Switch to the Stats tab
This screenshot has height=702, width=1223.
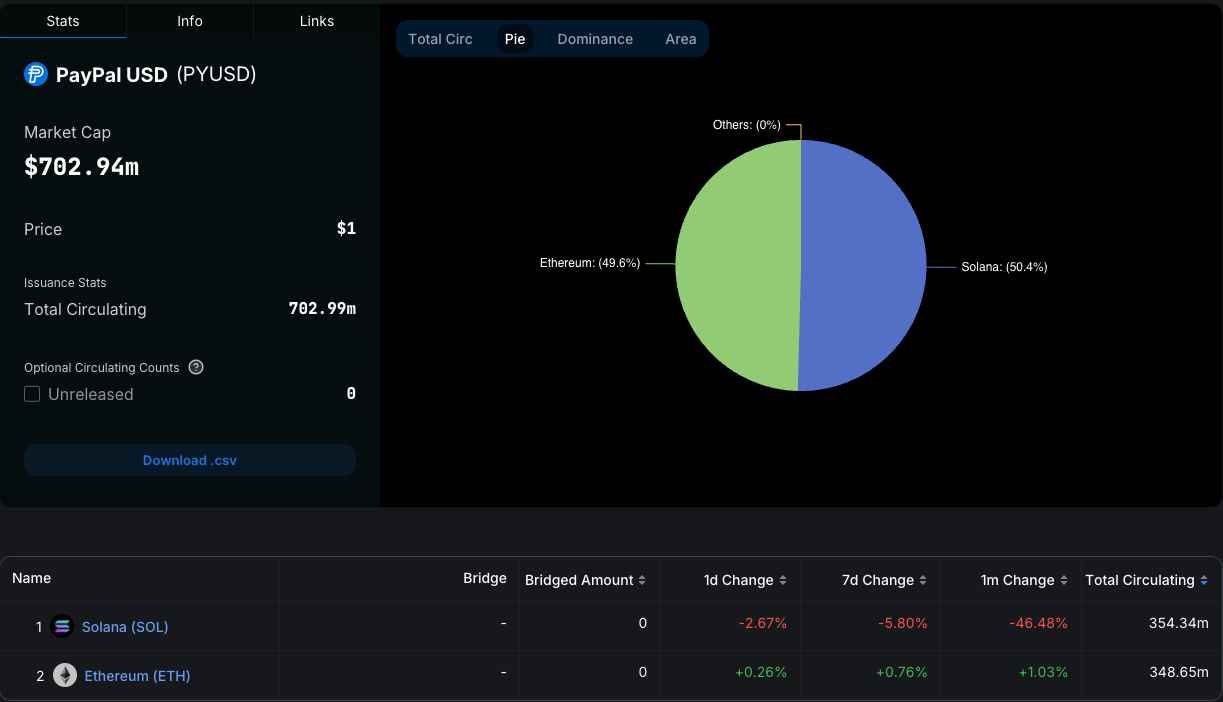point(63,21)
